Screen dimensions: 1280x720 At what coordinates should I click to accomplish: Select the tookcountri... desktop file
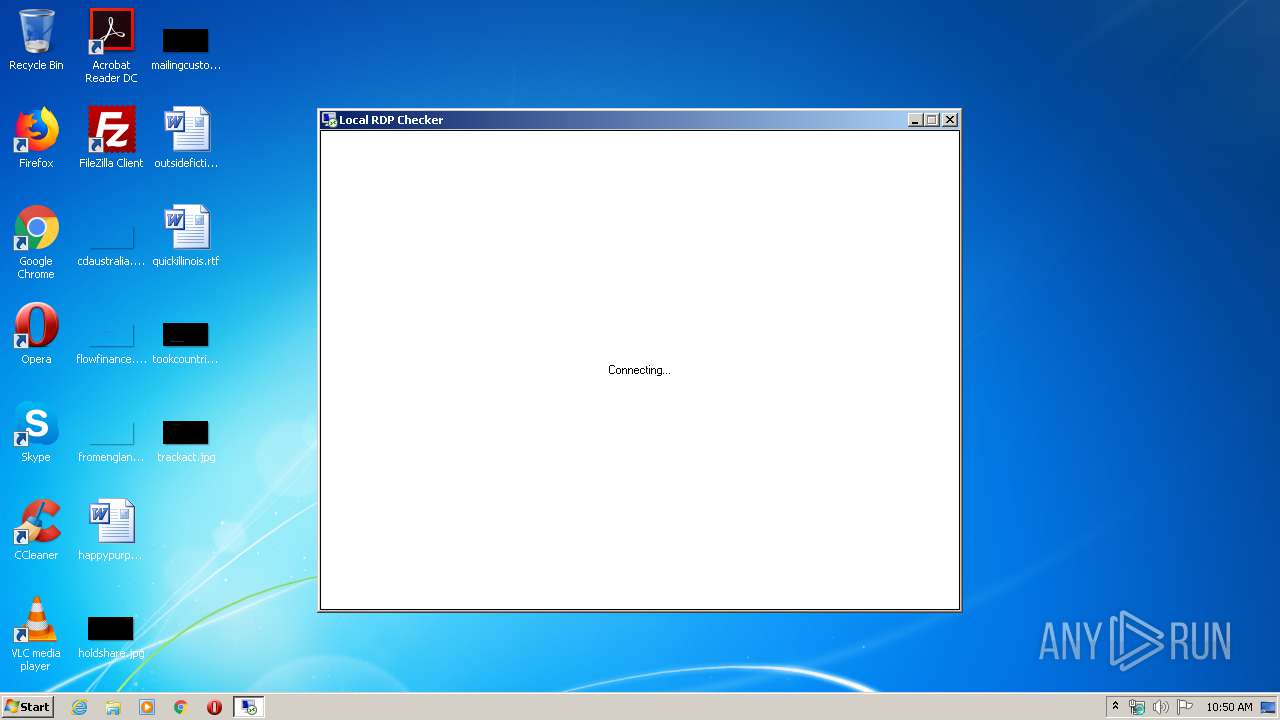[x=186, y=343]
